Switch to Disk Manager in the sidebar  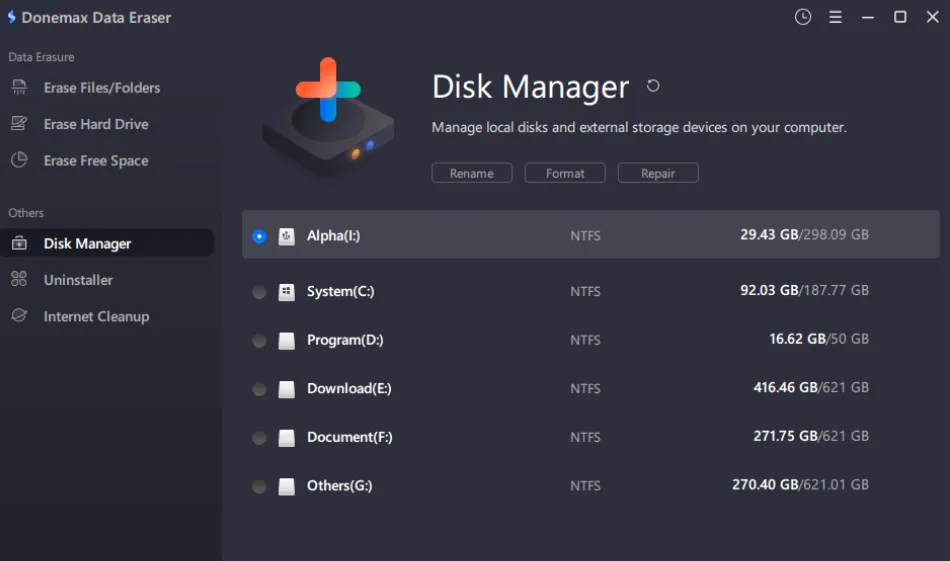click(x=107, y=243)
